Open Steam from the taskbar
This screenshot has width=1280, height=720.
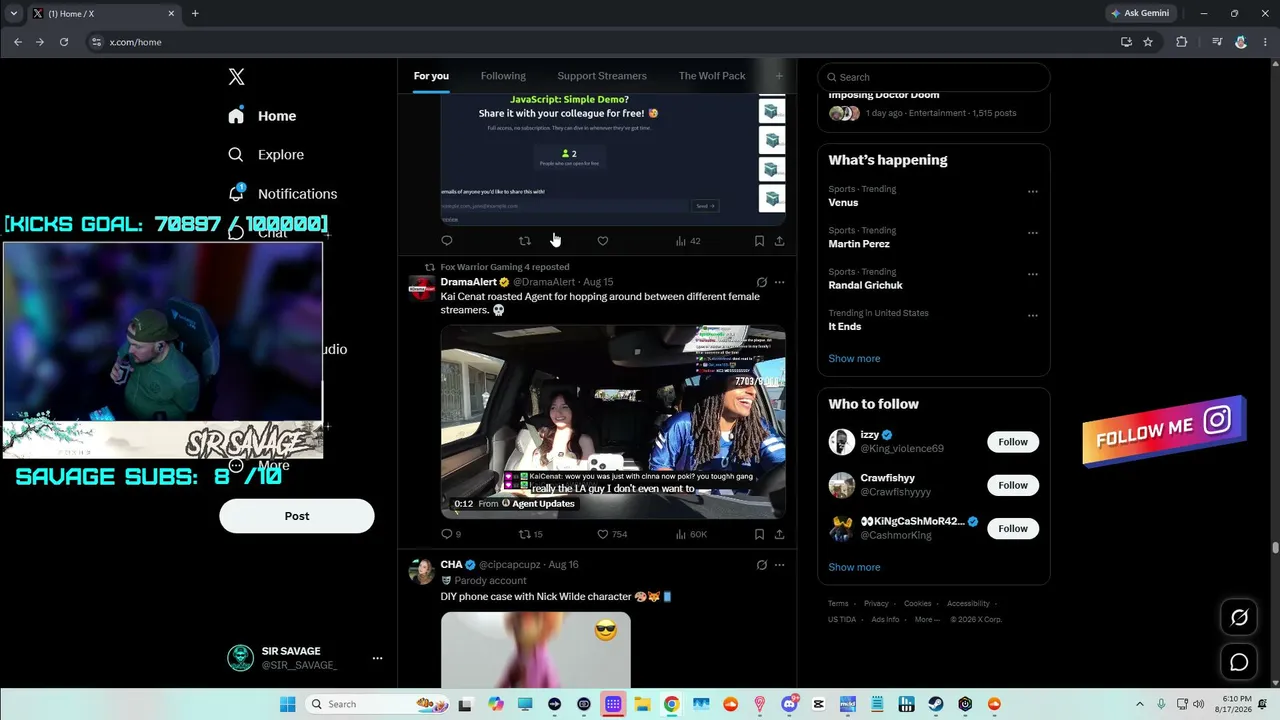[x=936, y=704]
